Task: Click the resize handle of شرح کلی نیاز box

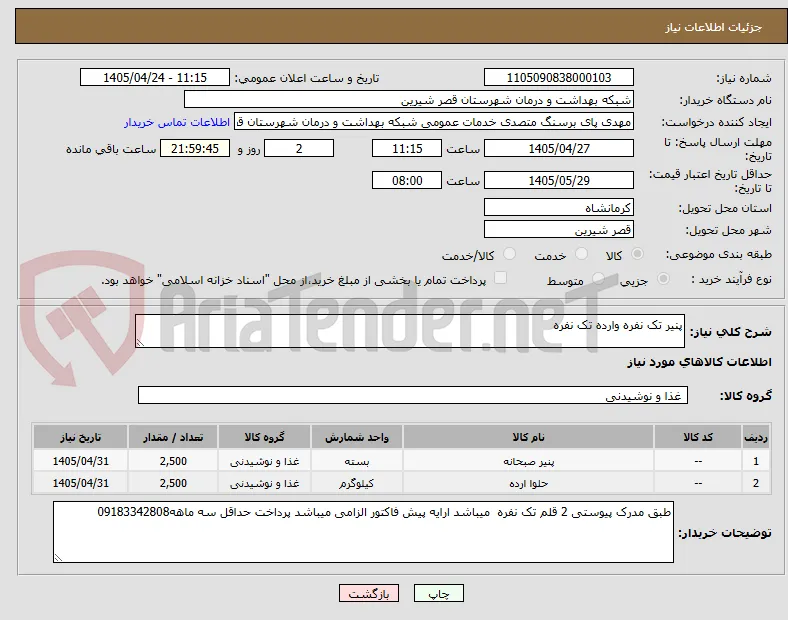Action: pos(140,343)
